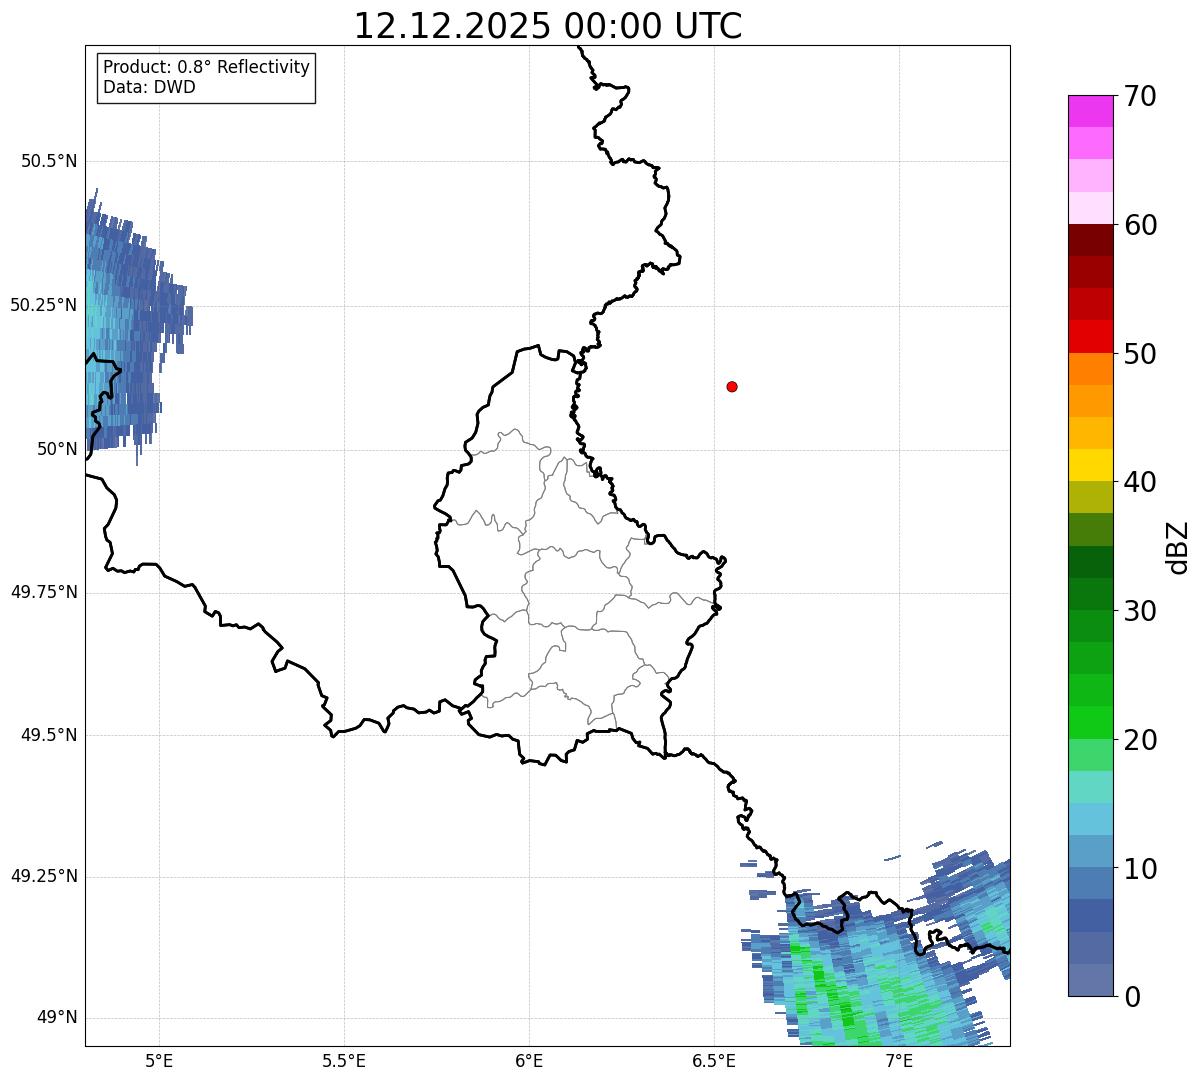This screenshot has width=1202, height=1081.
Task: Click the red radar site marker
Action: tap(732, 386)
